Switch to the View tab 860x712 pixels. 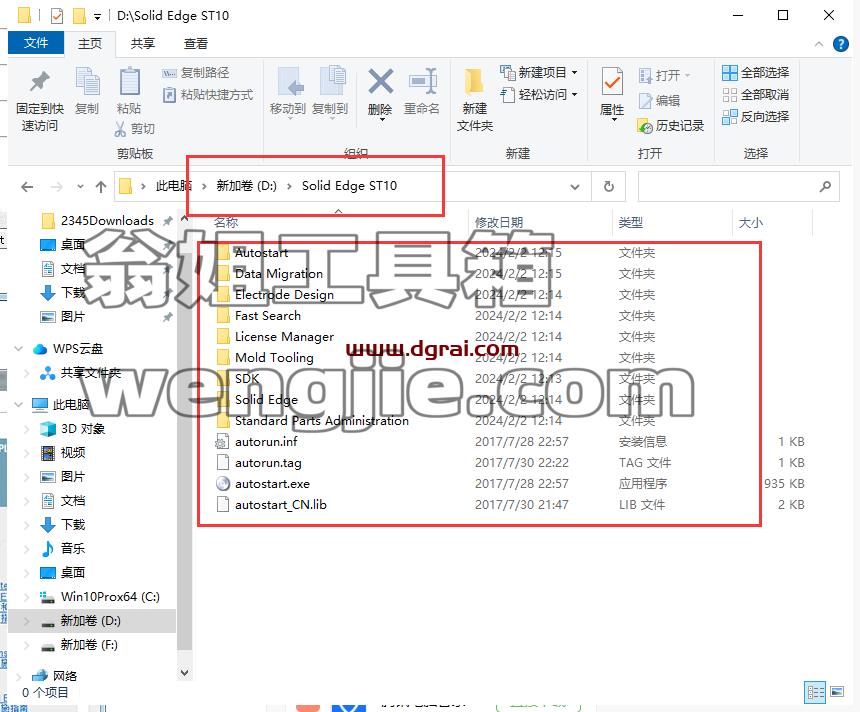[x=196, y=43]
